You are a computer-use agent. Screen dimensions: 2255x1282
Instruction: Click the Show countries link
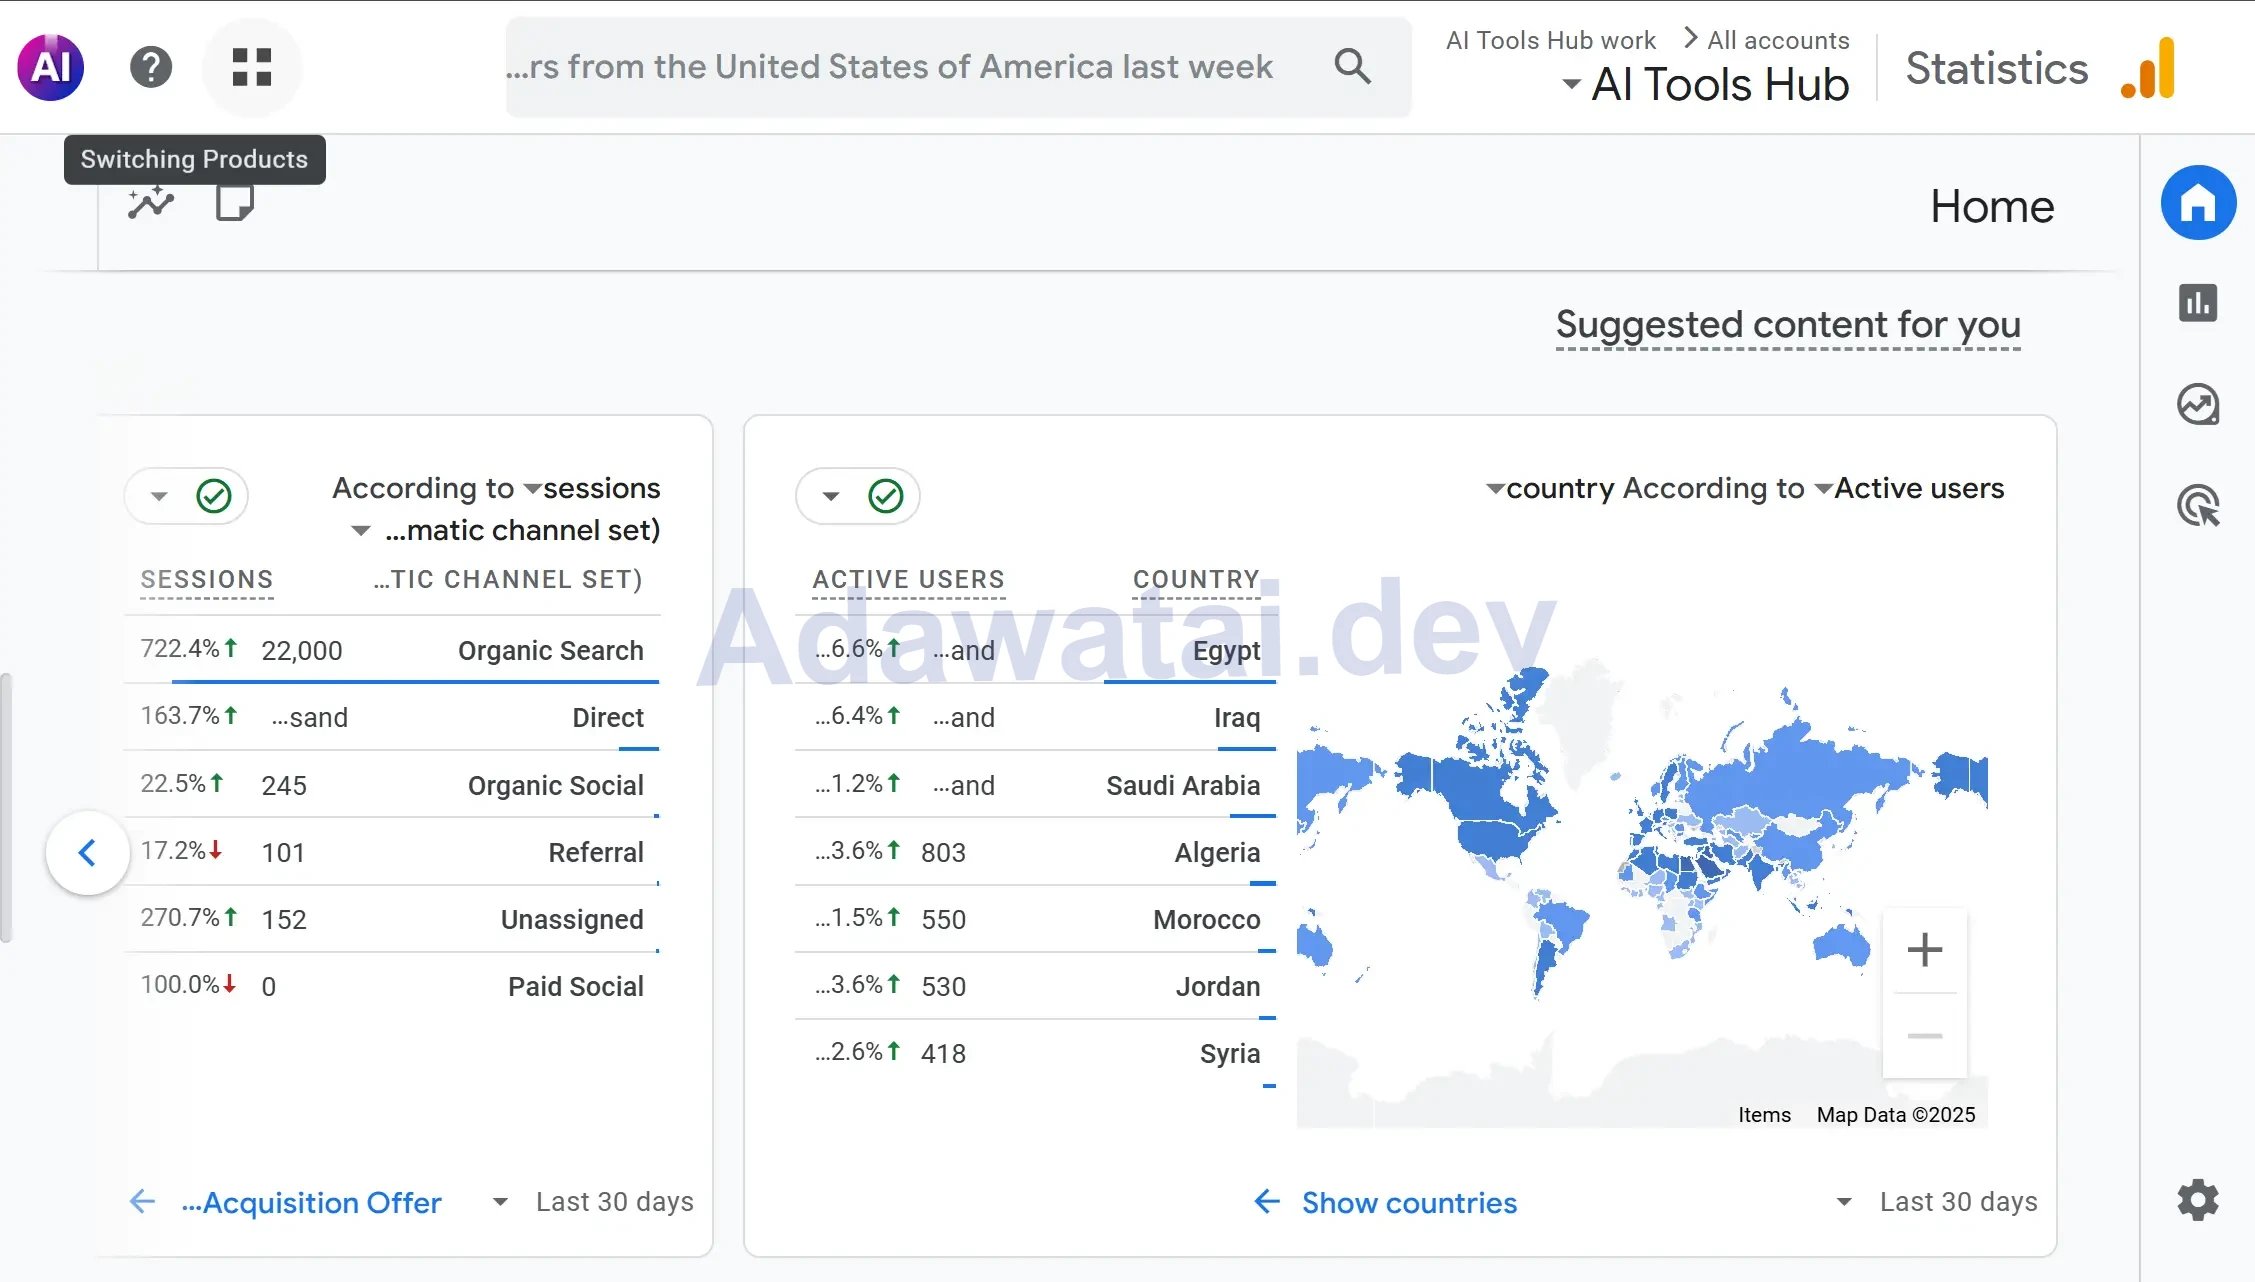pos(1408,1202)
